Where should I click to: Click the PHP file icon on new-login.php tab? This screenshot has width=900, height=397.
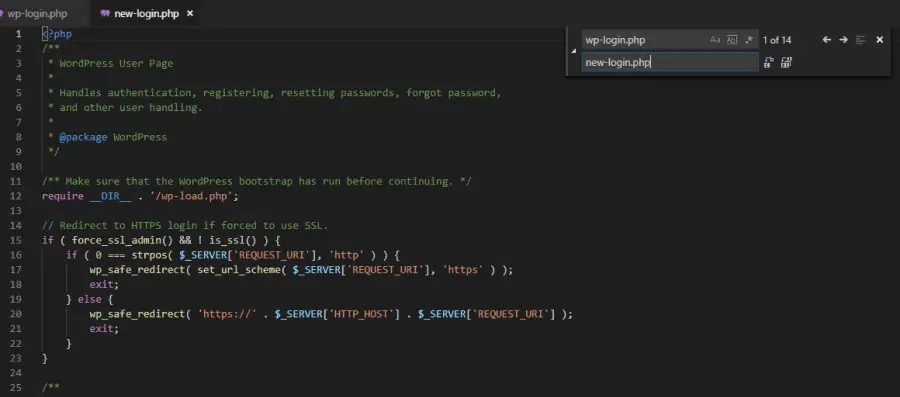point(104,13)
